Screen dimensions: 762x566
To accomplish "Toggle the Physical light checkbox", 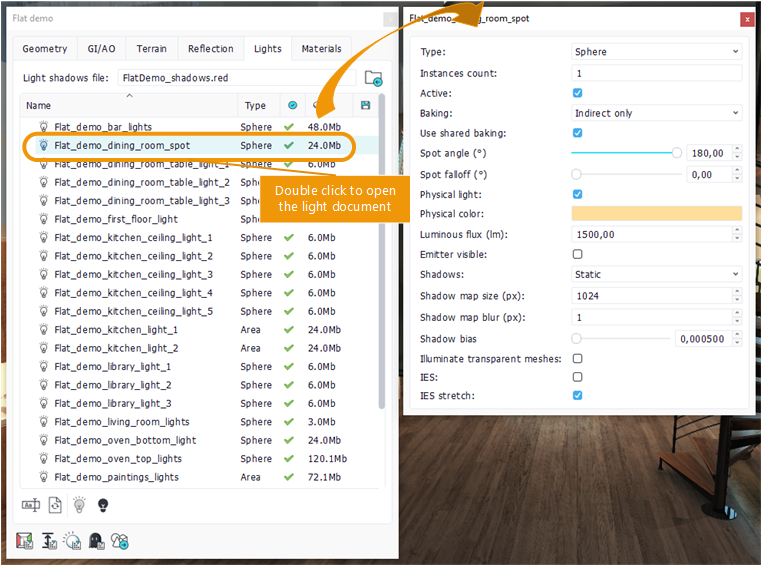I will pyautogui.click(x=577, y=194).
